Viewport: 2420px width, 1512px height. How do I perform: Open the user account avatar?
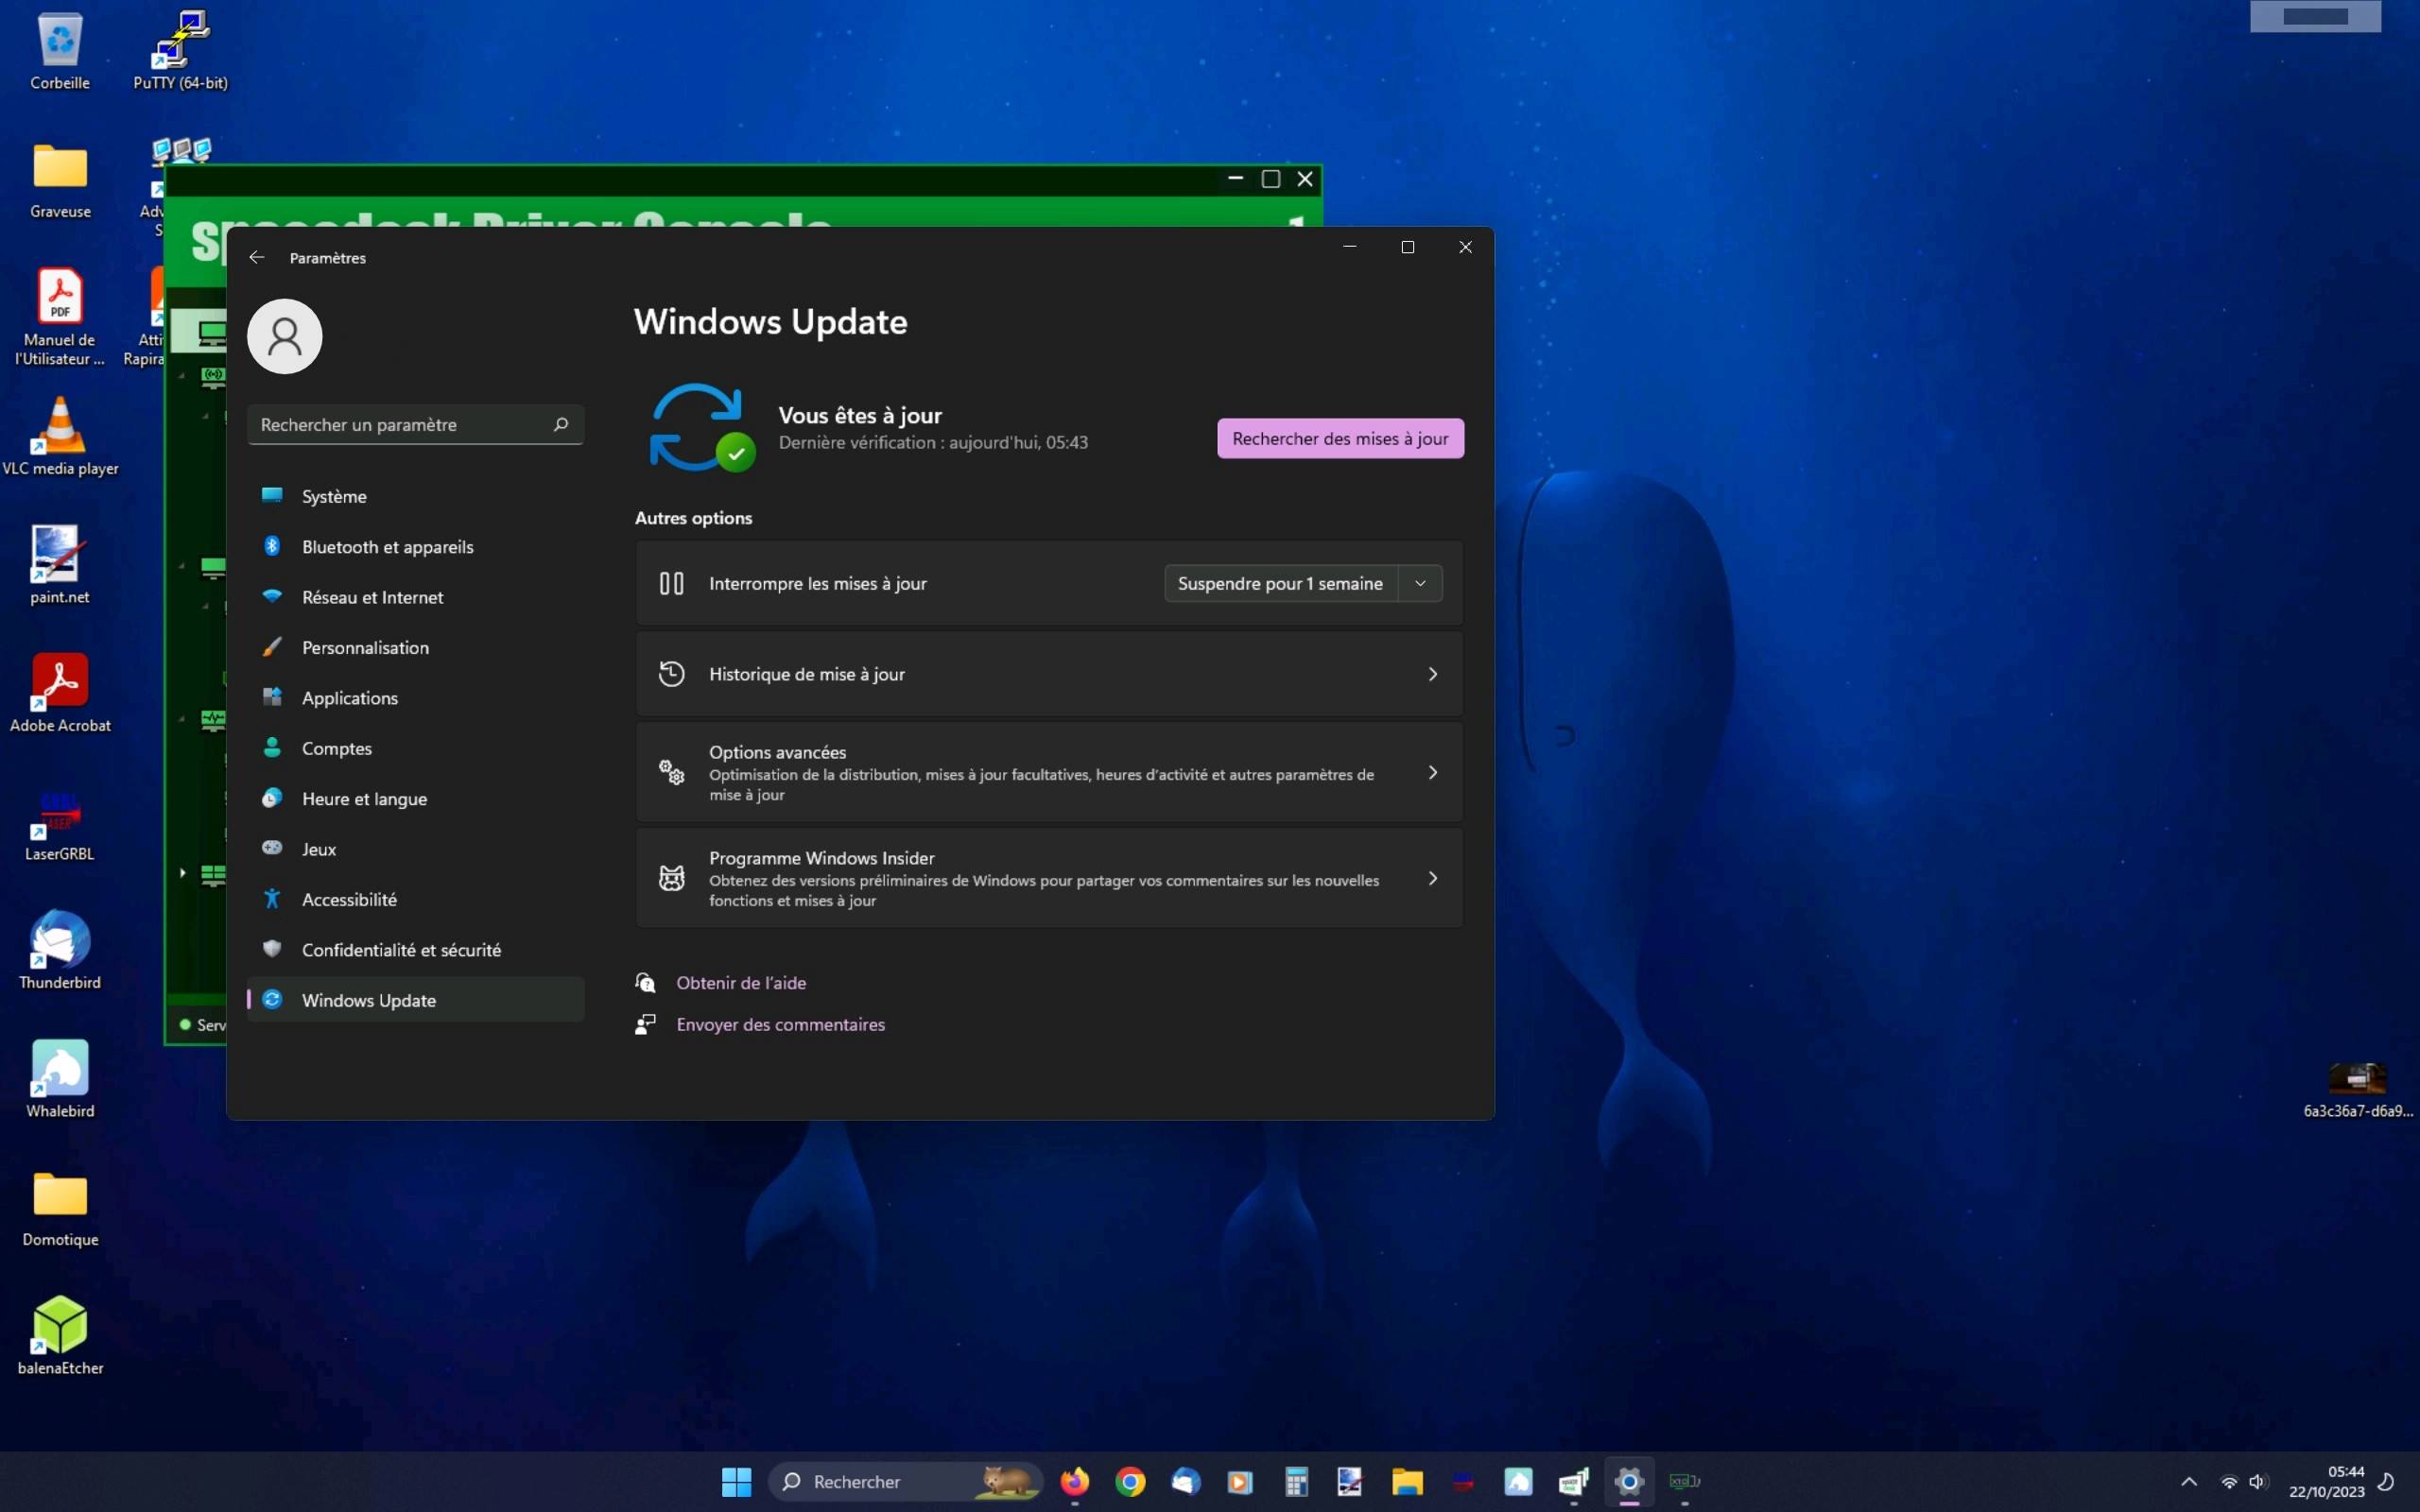285,336
